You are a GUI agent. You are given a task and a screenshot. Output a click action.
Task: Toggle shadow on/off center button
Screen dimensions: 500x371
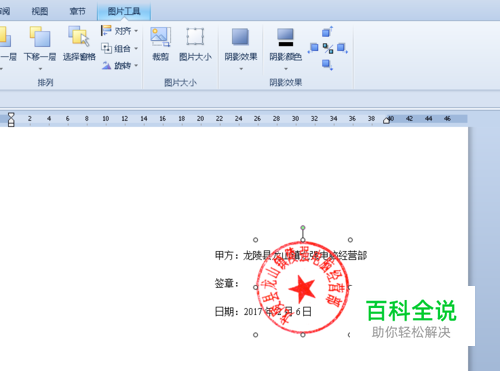coord(328,48)
